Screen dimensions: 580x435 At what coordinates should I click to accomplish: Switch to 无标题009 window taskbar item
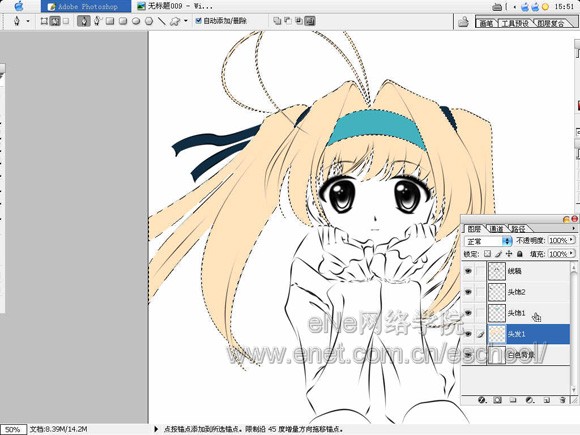point(175,6)
